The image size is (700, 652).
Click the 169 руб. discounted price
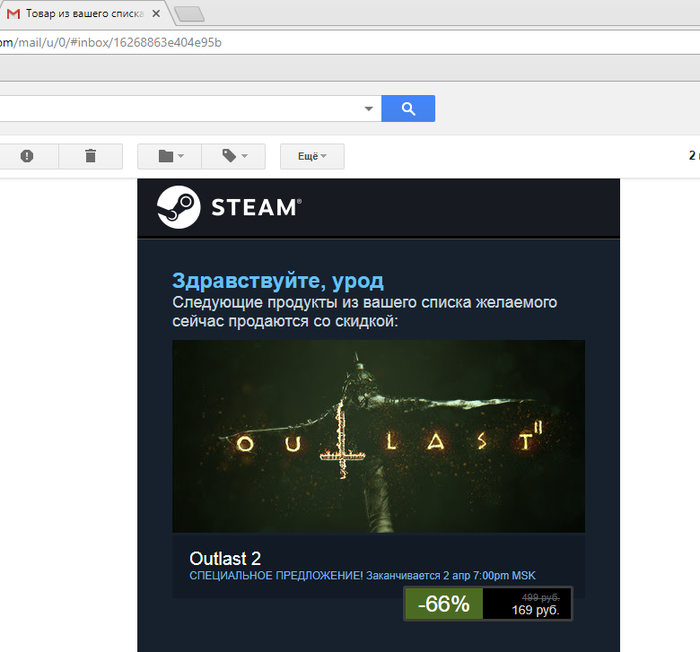pos(535,609)
